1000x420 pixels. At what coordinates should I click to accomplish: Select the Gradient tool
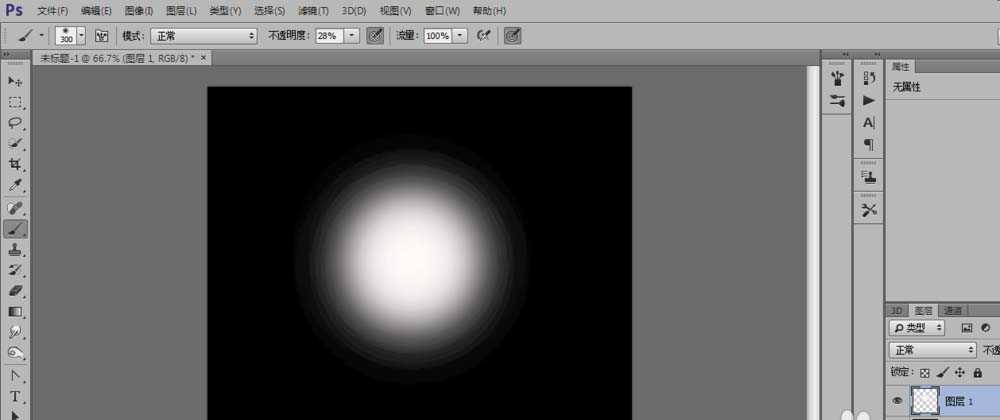coord(15,311)
